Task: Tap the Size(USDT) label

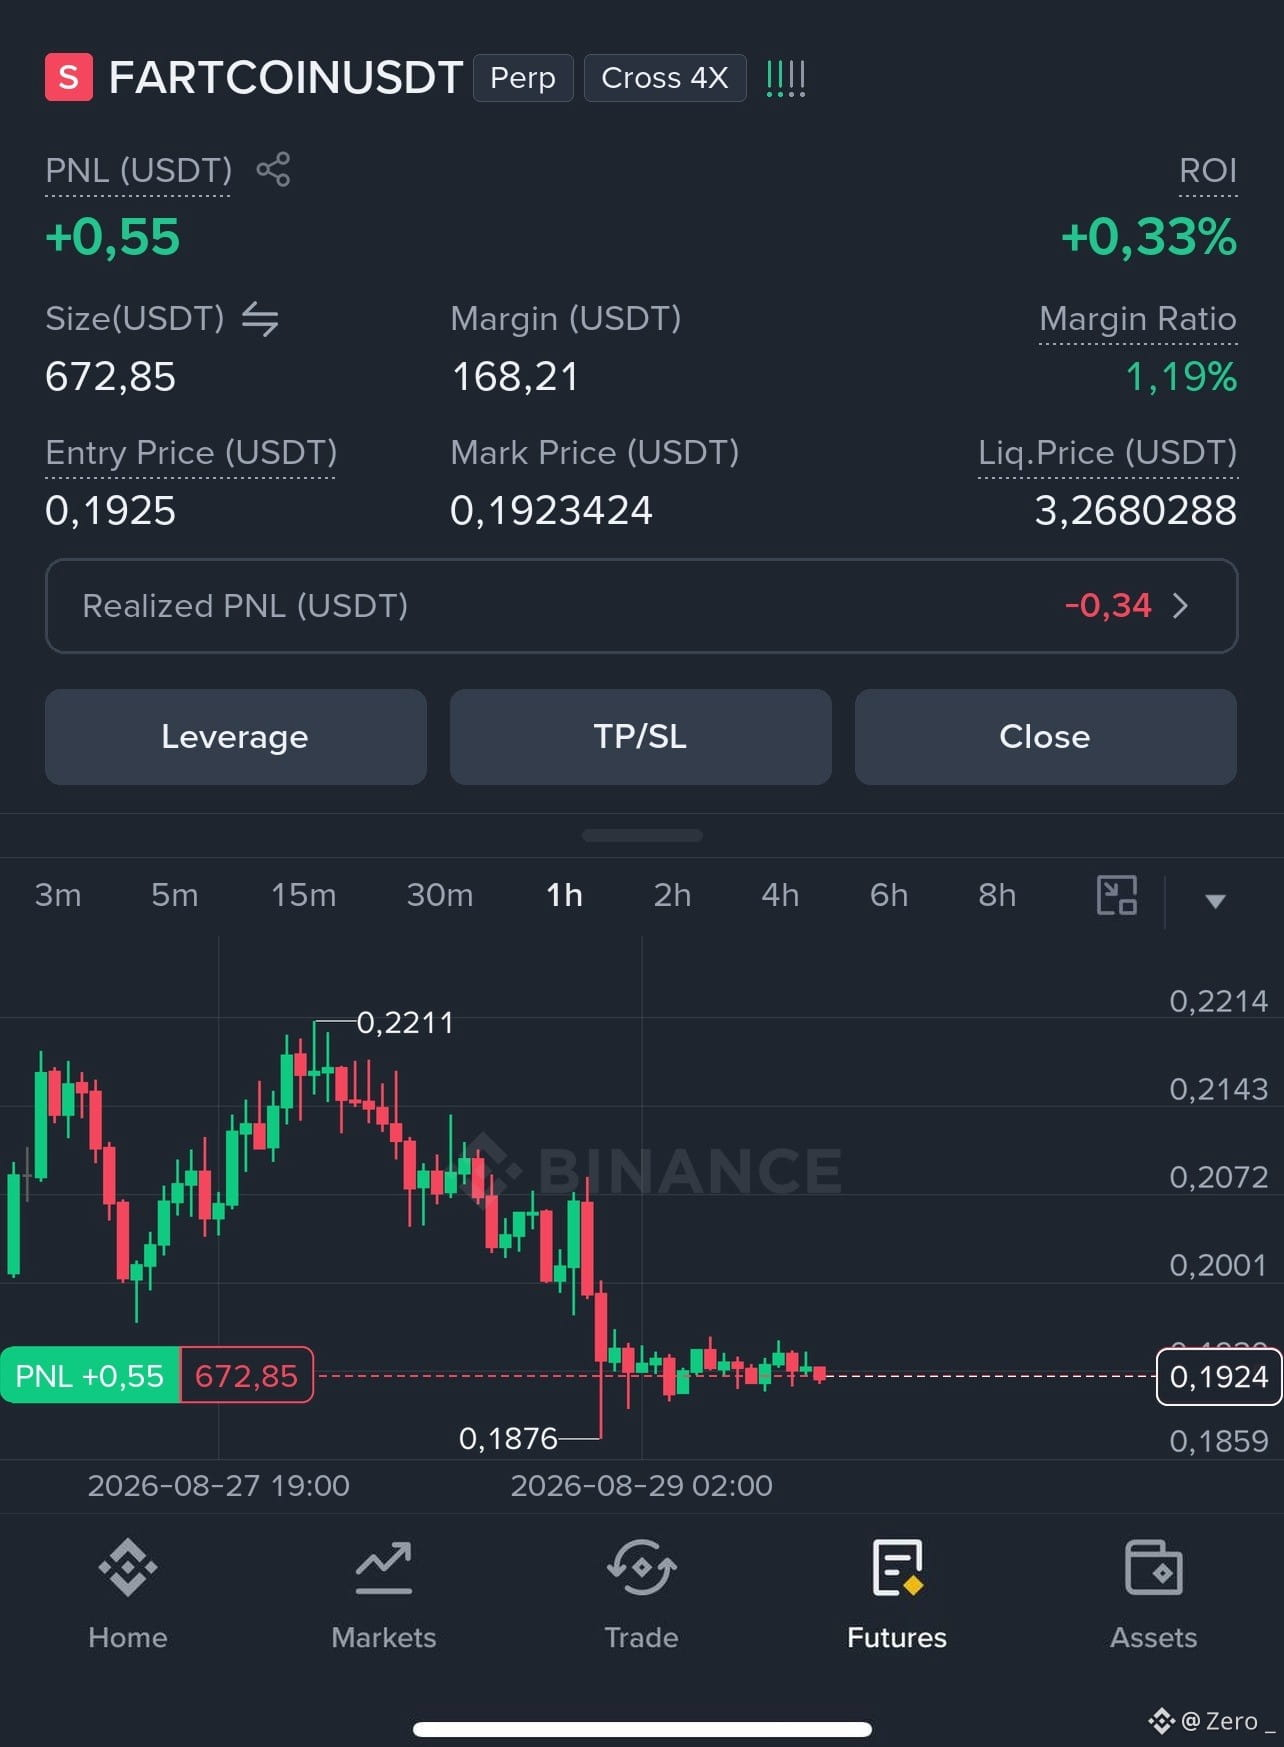Action: point(135,319)
